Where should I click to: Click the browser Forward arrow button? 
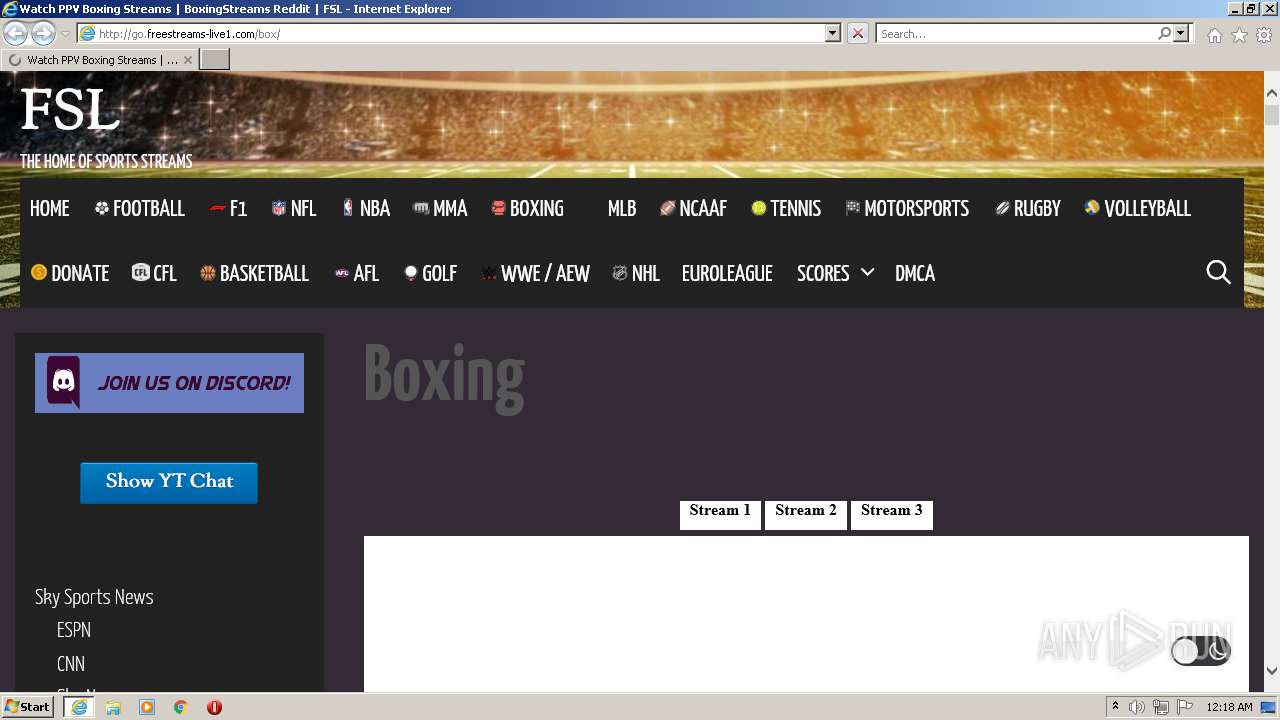click(43, 34)
